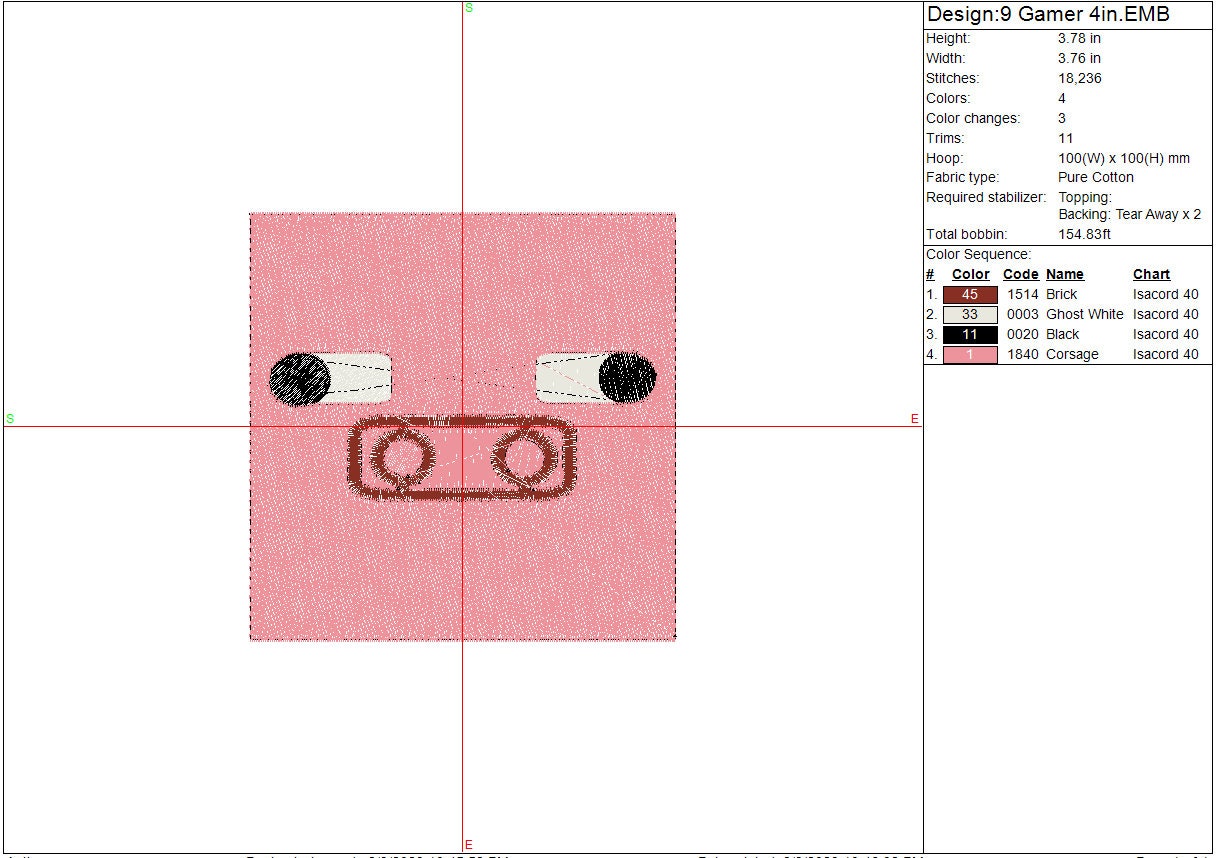Select the green S marker on left edge
The image size is (1216, 858).
coord(10,419)
